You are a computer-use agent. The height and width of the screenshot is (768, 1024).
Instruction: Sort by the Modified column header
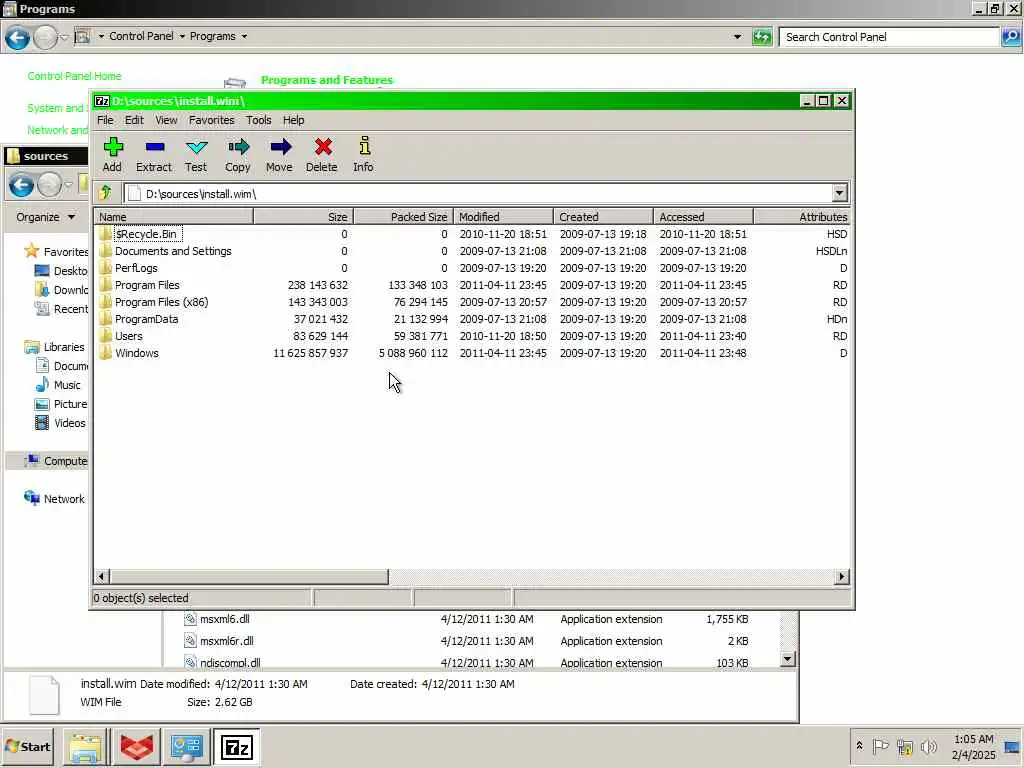click(x=504, y=217)
